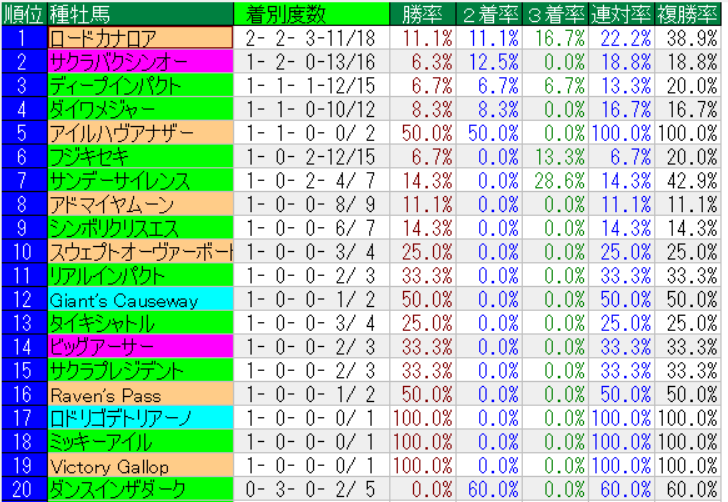The width and height of the screenshot is (728, 502).
Task: Click the サクラバクシンオー name cell
Action: [140, 62]
